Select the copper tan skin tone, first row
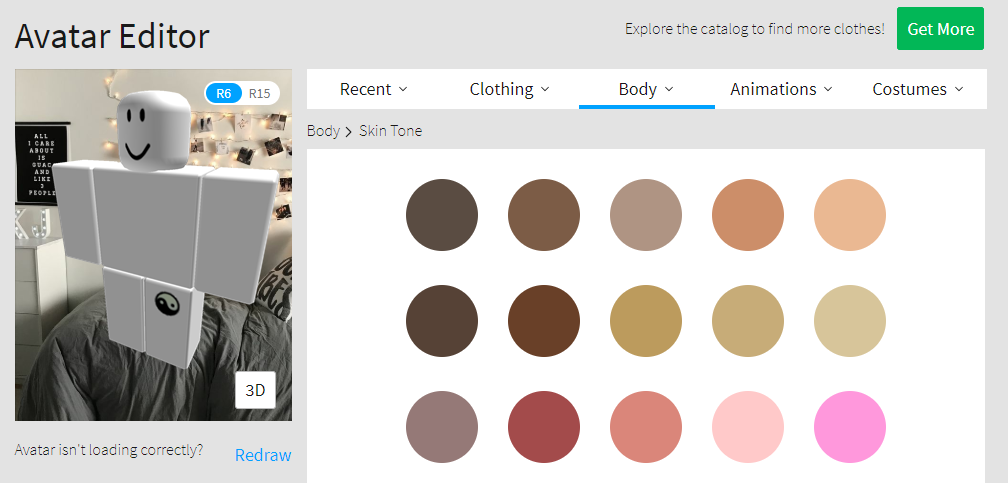 pos(748,215)
